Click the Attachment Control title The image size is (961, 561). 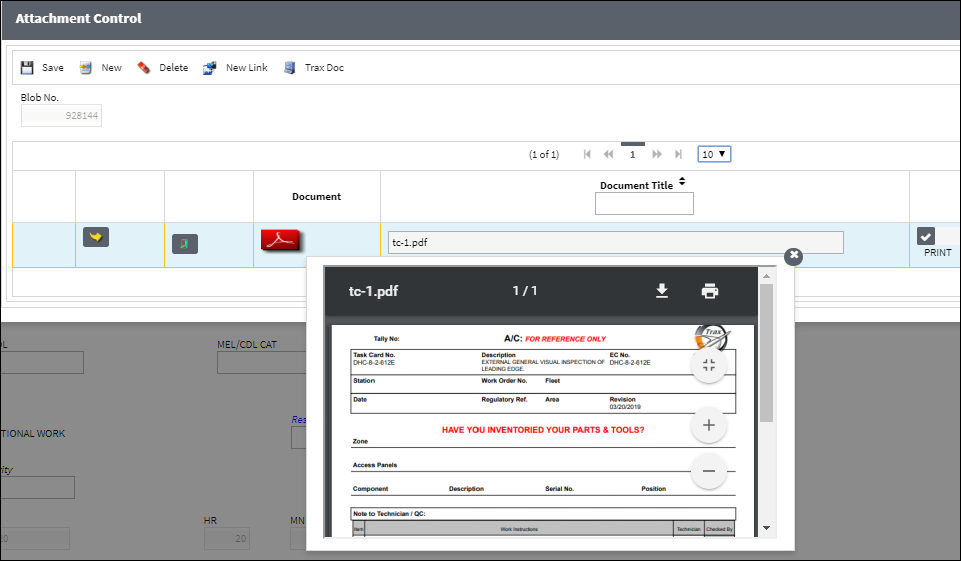click(78, 18)
